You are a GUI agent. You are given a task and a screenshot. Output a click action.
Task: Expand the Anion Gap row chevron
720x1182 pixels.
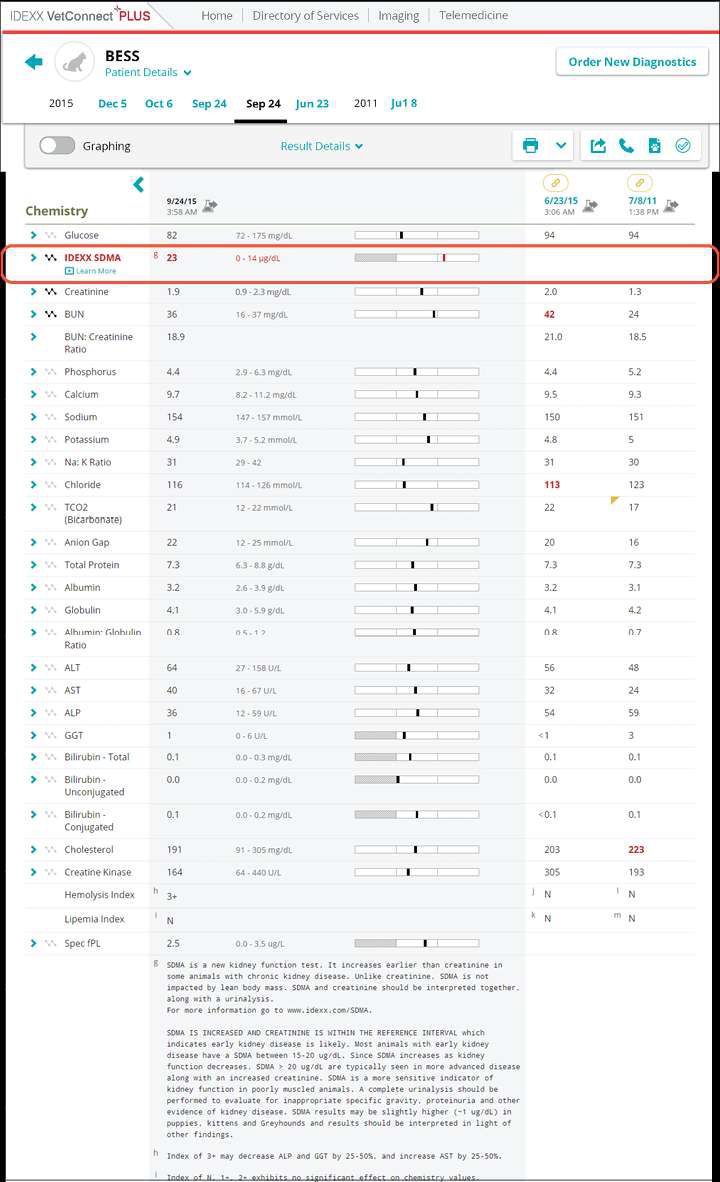click(33, 542)
